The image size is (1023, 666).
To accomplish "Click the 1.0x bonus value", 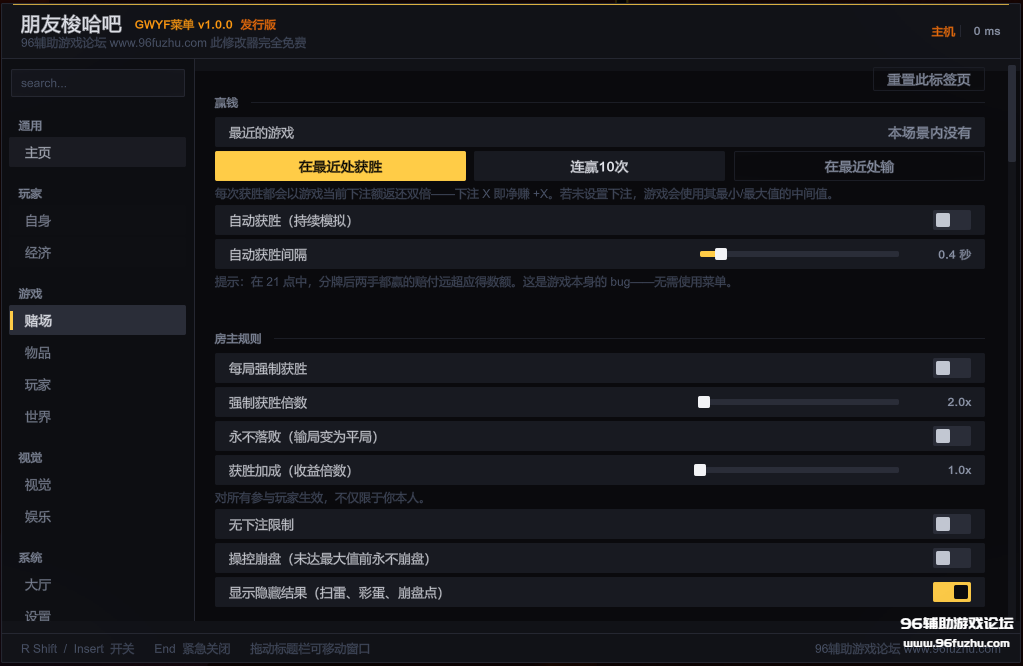I will click(959, 470).
